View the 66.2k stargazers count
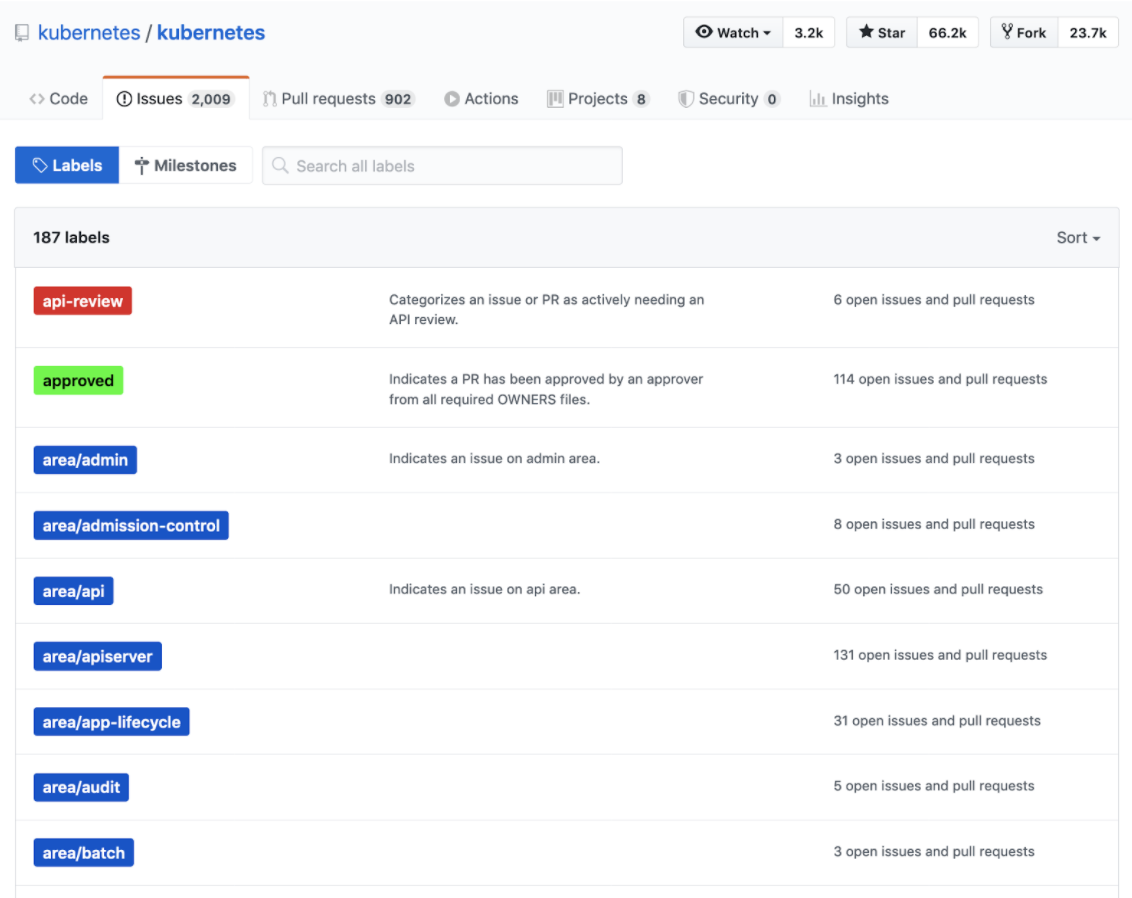This screenshot has width=1132, height=898. pos(947,32)
